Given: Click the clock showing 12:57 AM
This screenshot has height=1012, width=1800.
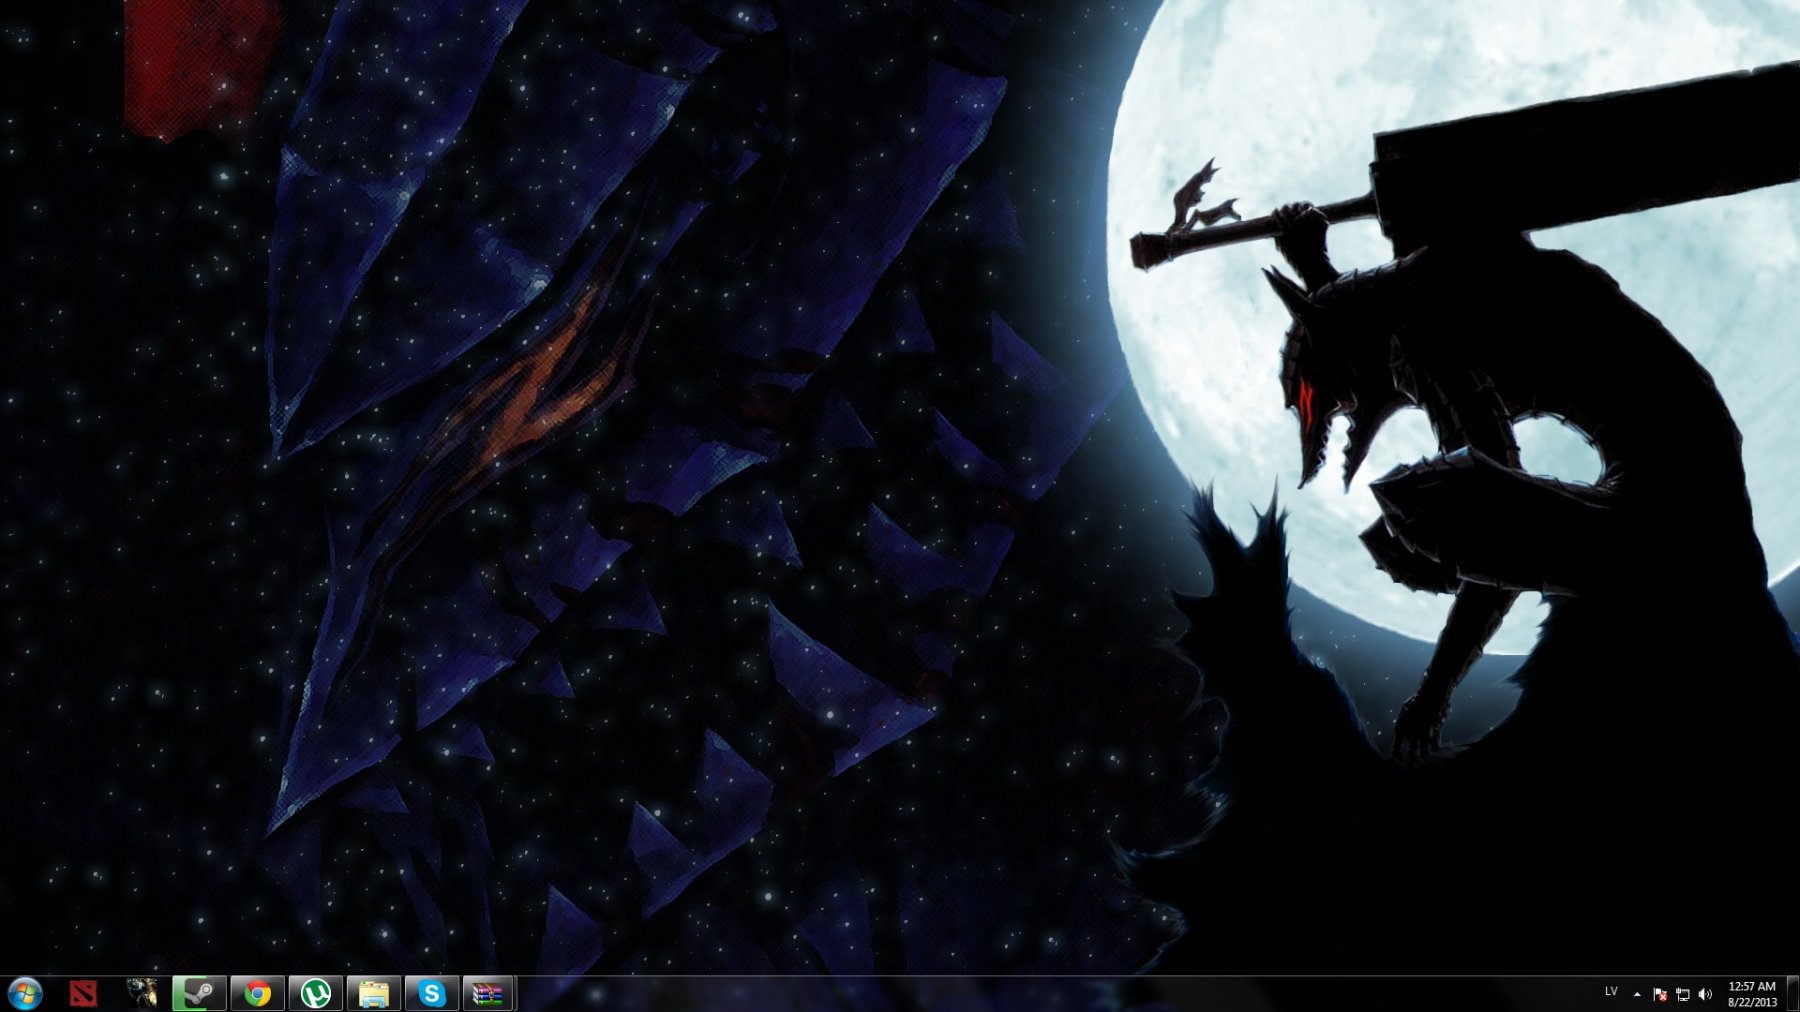Looking at the screenshot, I should tap(1752, 994).
